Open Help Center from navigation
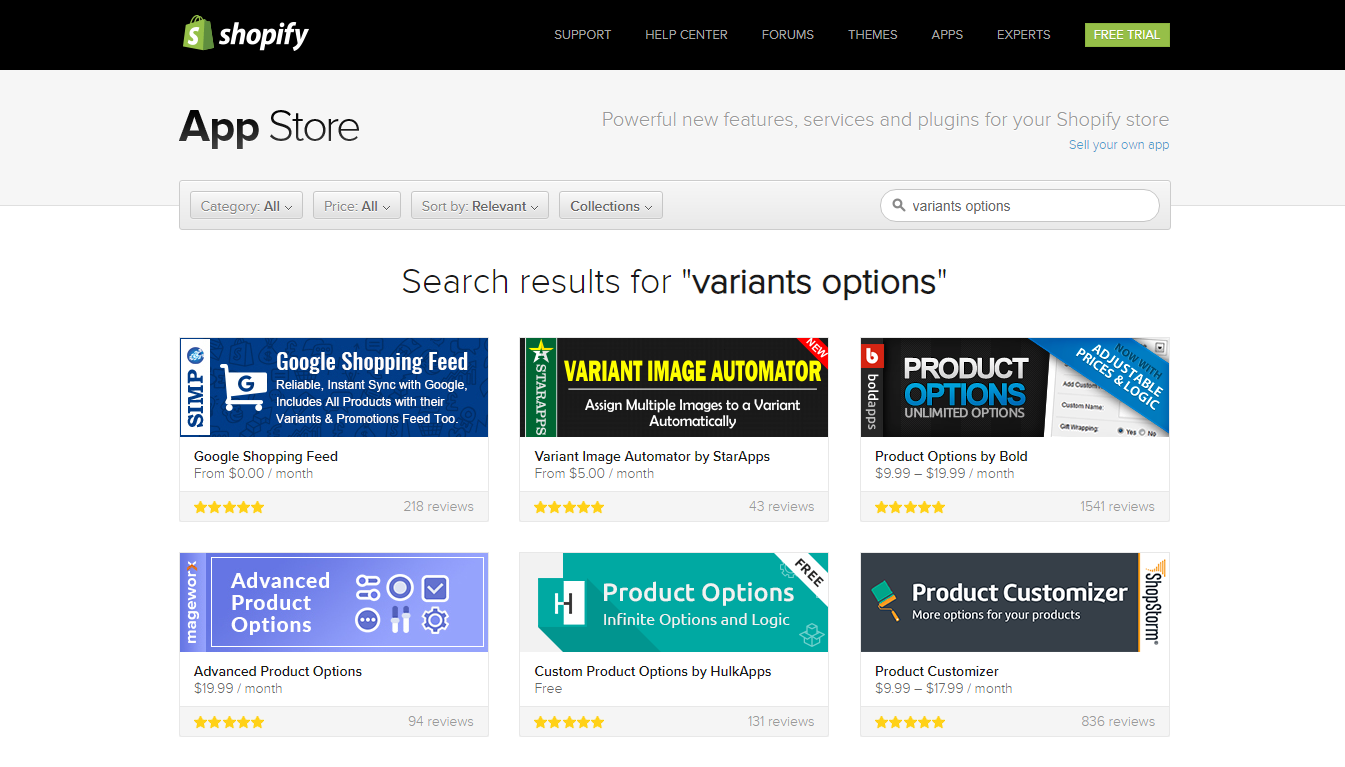This screenshot has height=767, width=1345. pos(686,35)
